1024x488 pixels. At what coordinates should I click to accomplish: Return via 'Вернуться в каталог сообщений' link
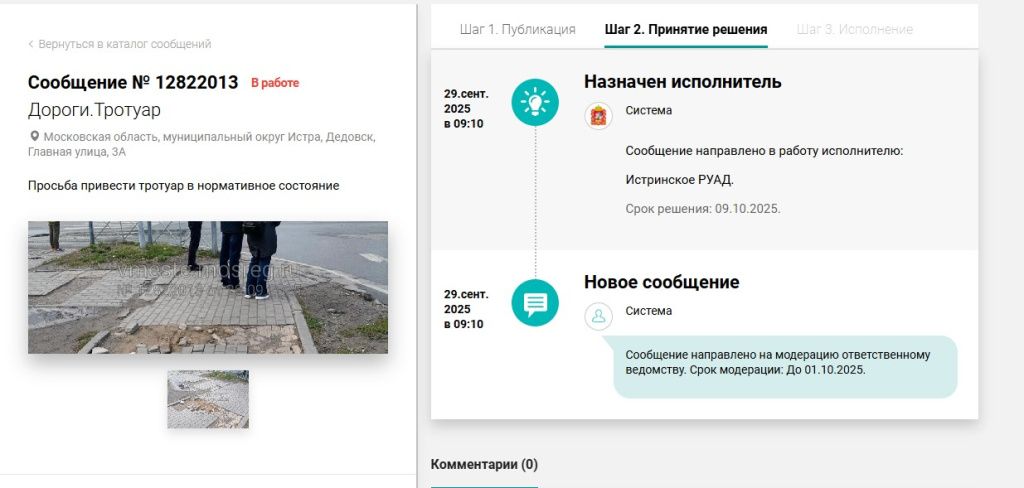point(124,44)
